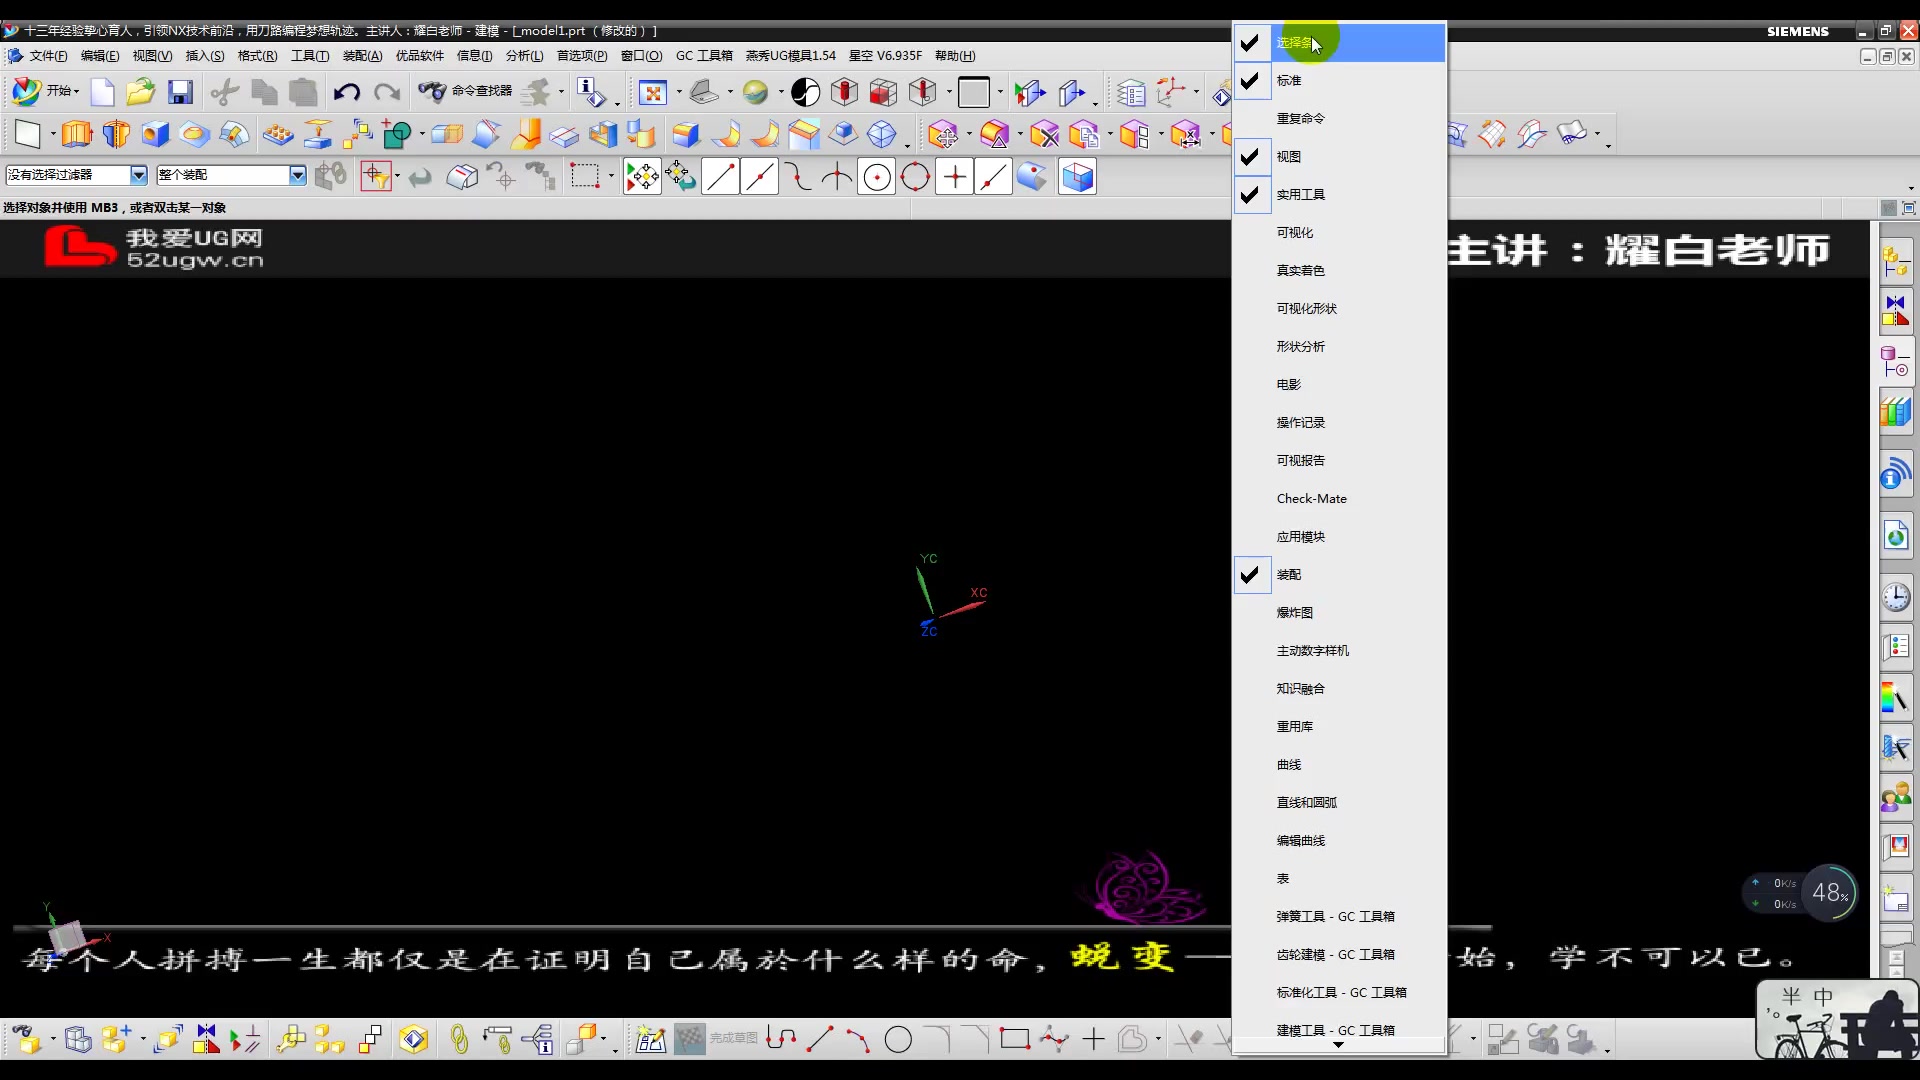Enable the arc center snap point icon
This screenshot has width=1920, height=1080.
click(x=876, y=178)
